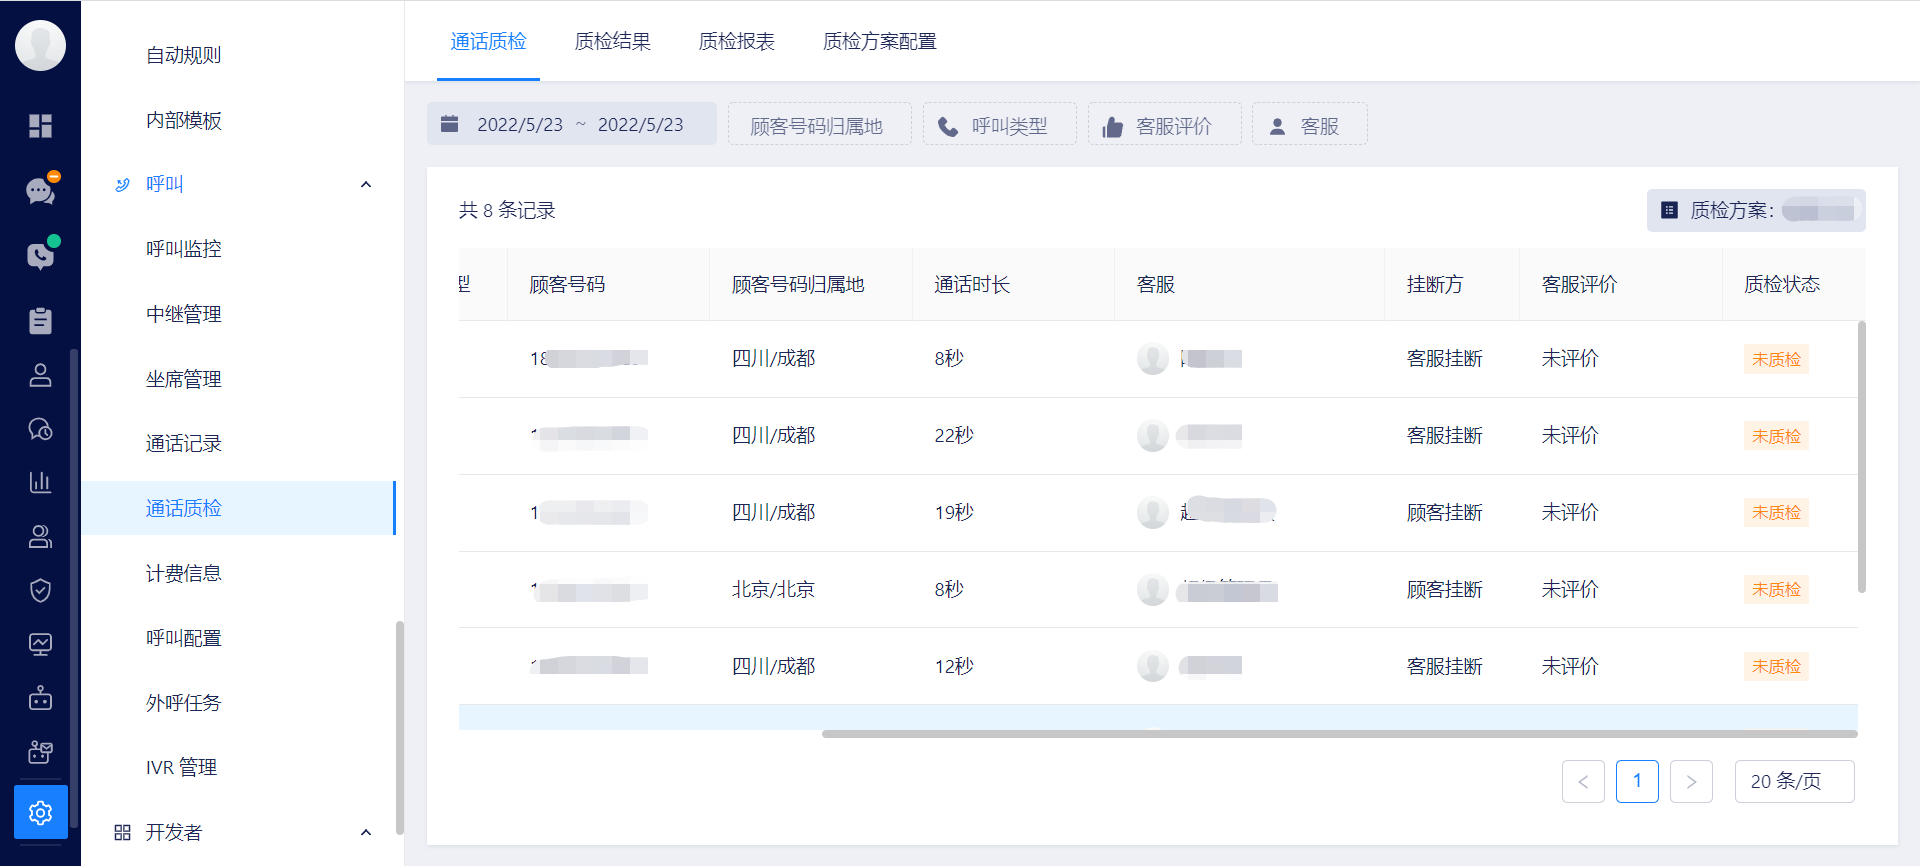1920x866 pixels.
Task: Click the calendar icon in the date filter
Action: [x=450, y=124]
